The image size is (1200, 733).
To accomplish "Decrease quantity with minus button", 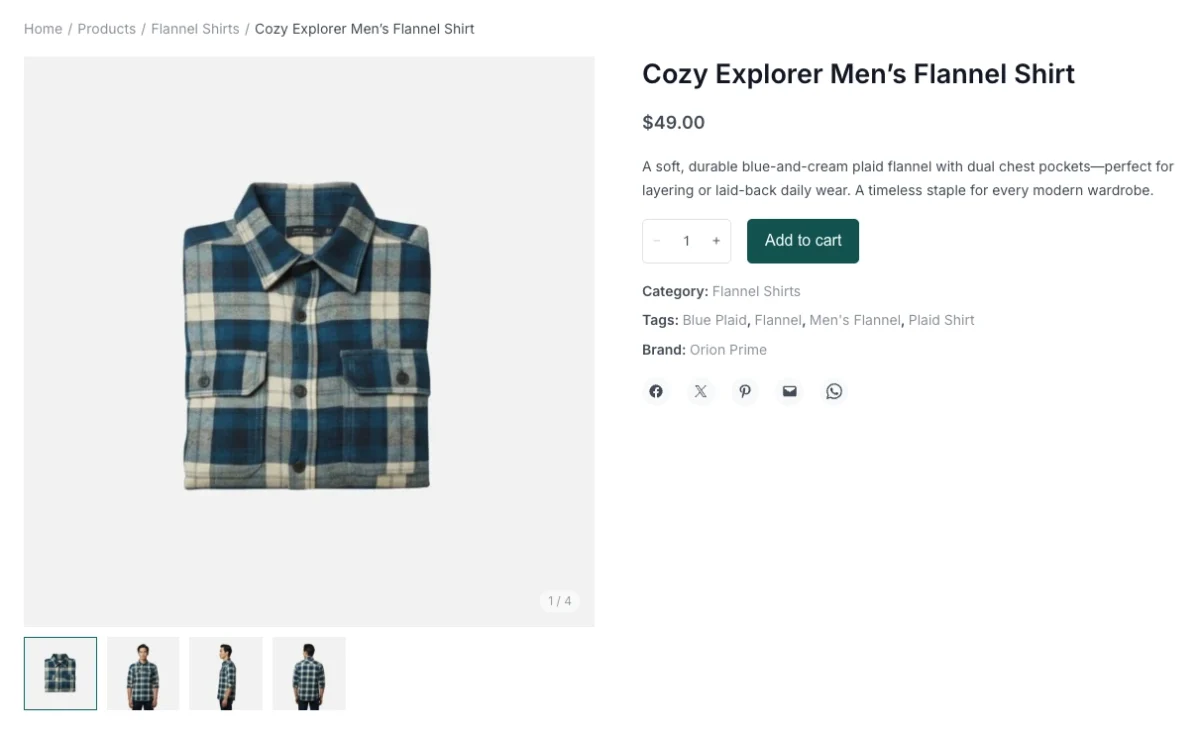I will (657, 241).
